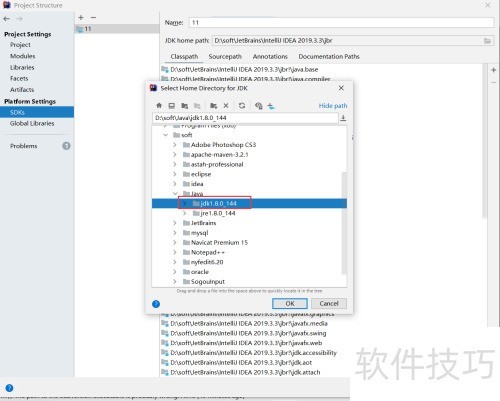The image size is (500, 401).
Task: Switch to the Classpath tab
Action: point(184,56)
